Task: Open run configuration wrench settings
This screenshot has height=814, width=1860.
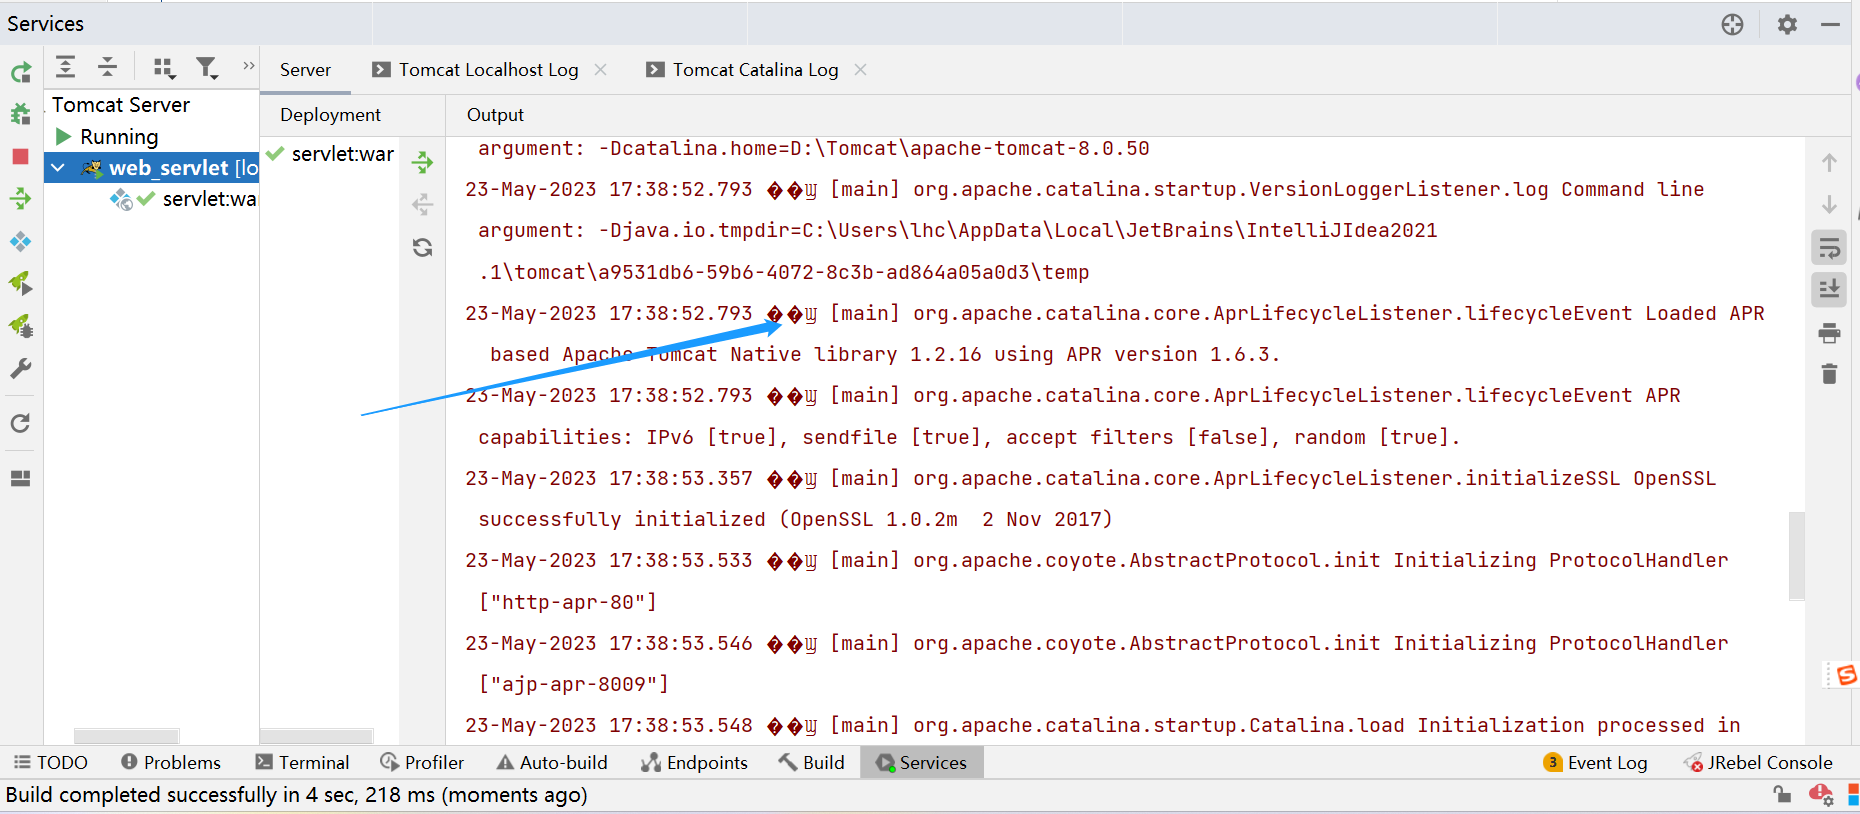Action: tap(21, 369)
